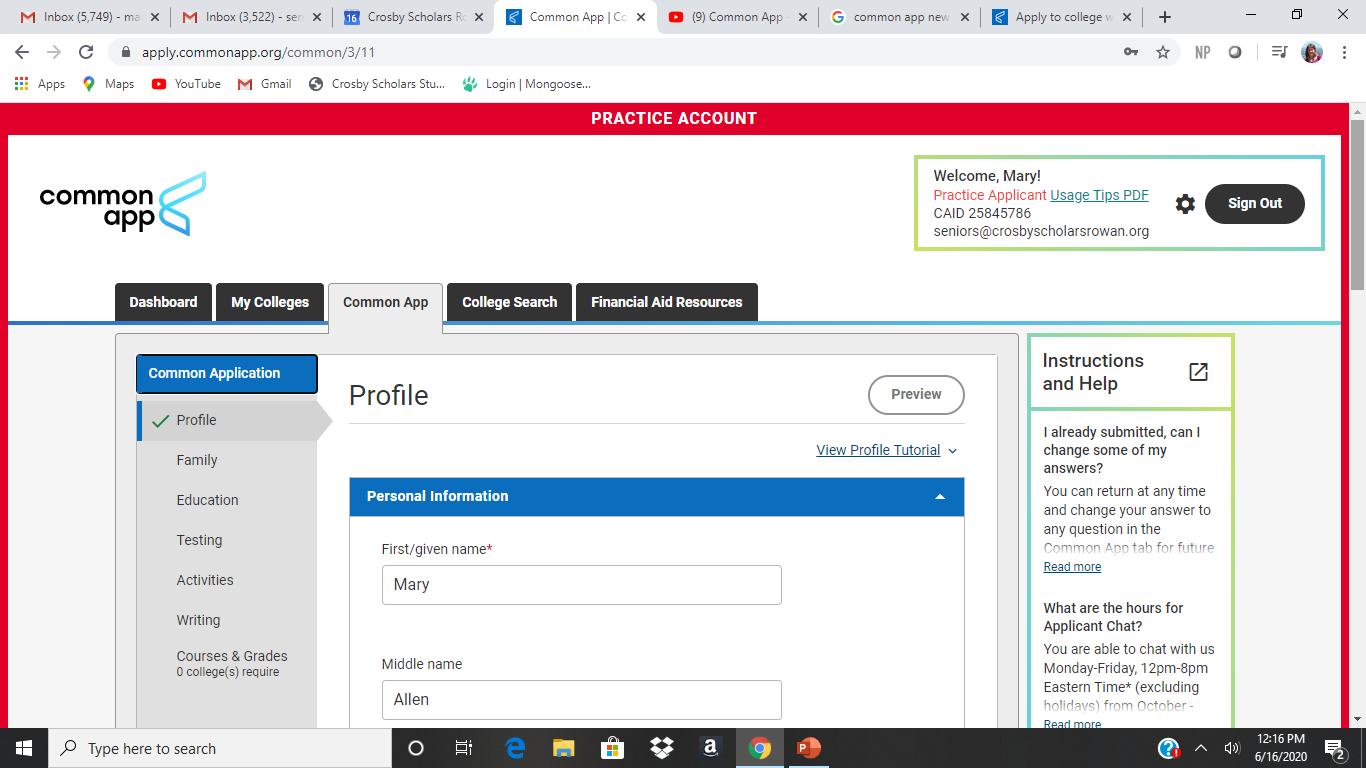Image resolution: width=1366 pixels, height=768 pixels.
Task: Click the Sign Out button
Action: [1255, 204]
